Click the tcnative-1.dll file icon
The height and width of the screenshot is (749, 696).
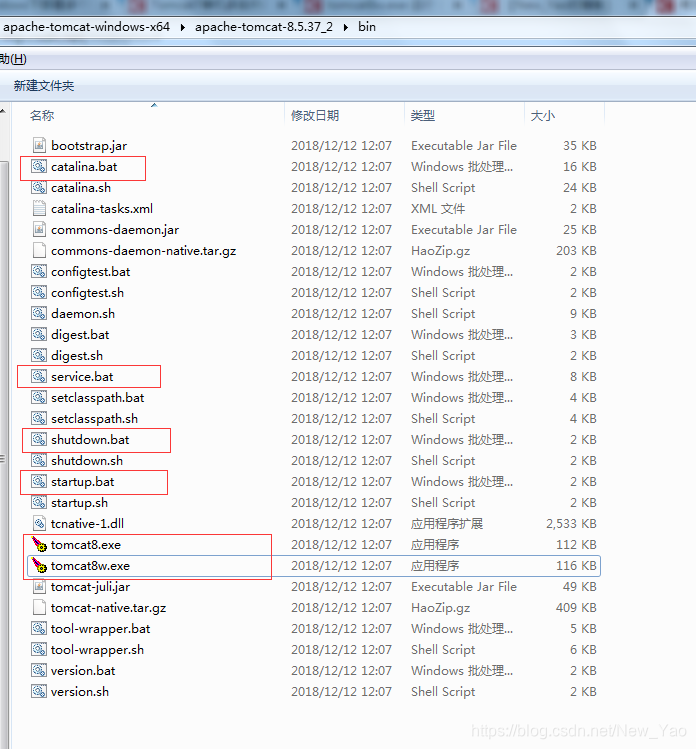pos(39,524)
